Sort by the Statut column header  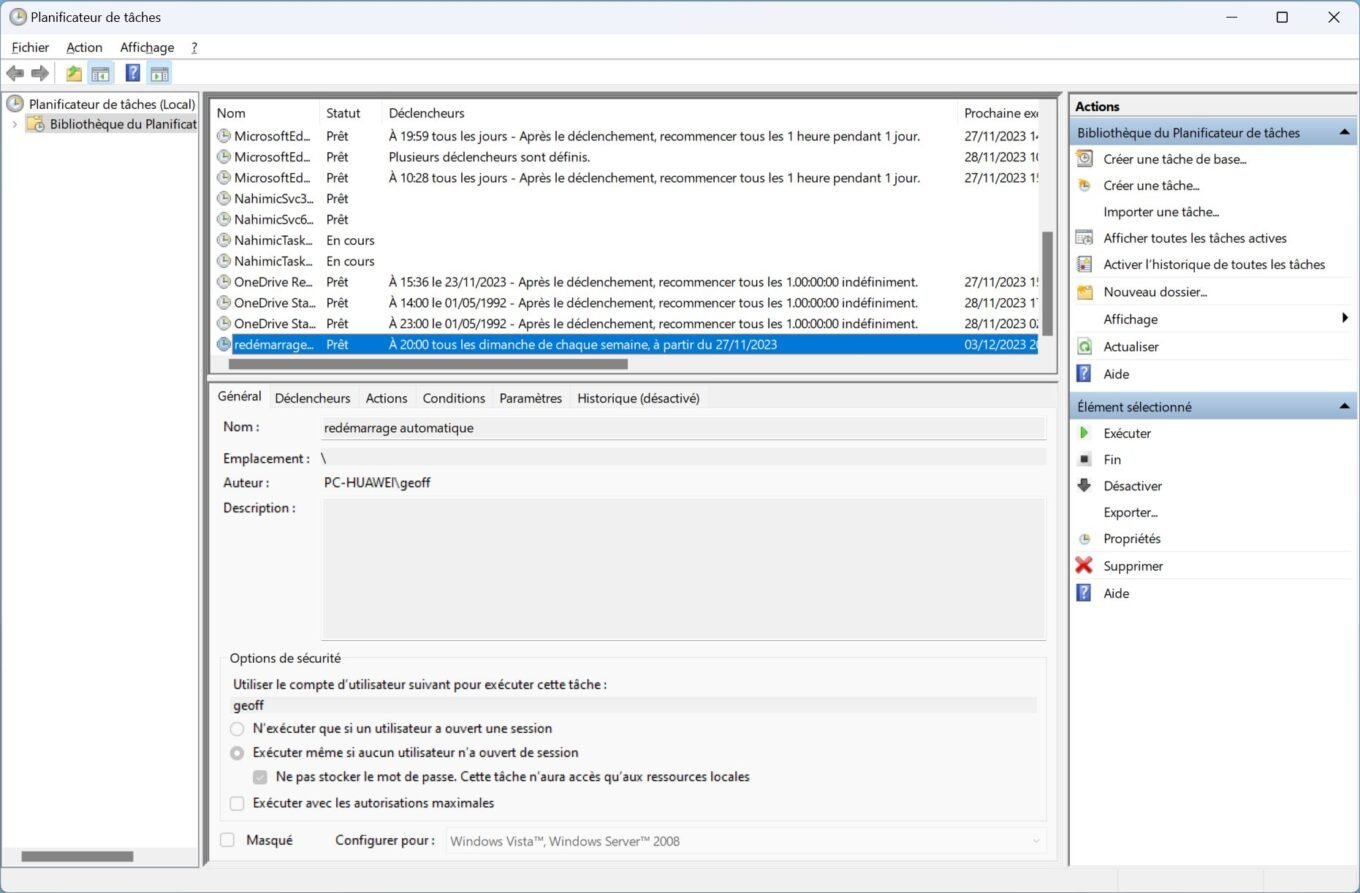pos(351,113)
